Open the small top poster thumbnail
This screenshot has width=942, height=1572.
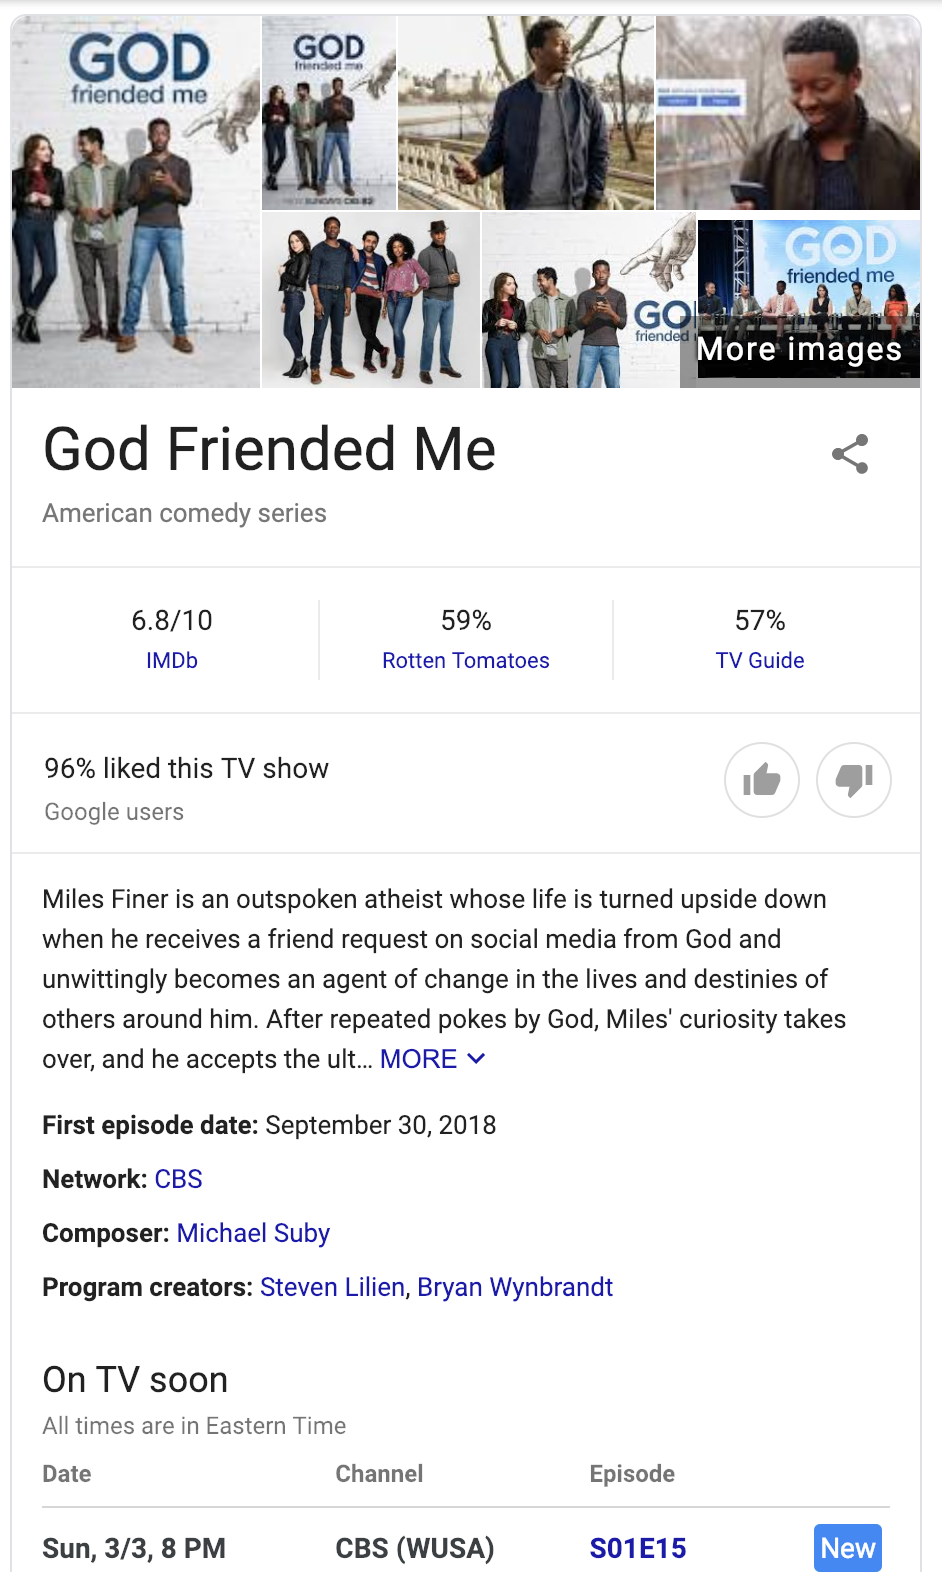(x=329, y=112)
